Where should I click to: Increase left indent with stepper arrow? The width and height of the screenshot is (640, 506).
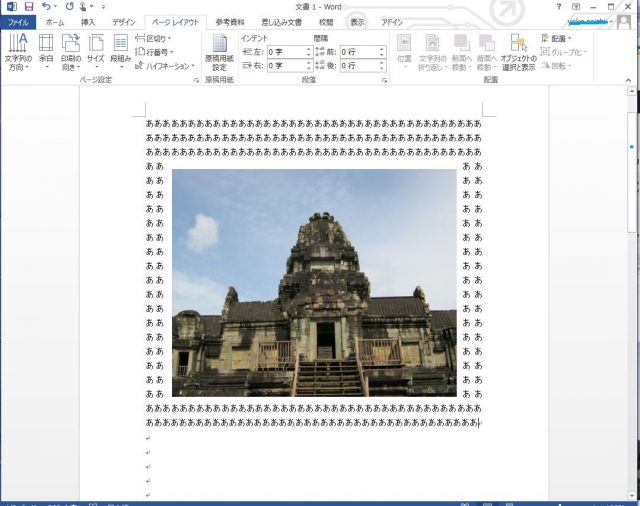click(309, 49)
